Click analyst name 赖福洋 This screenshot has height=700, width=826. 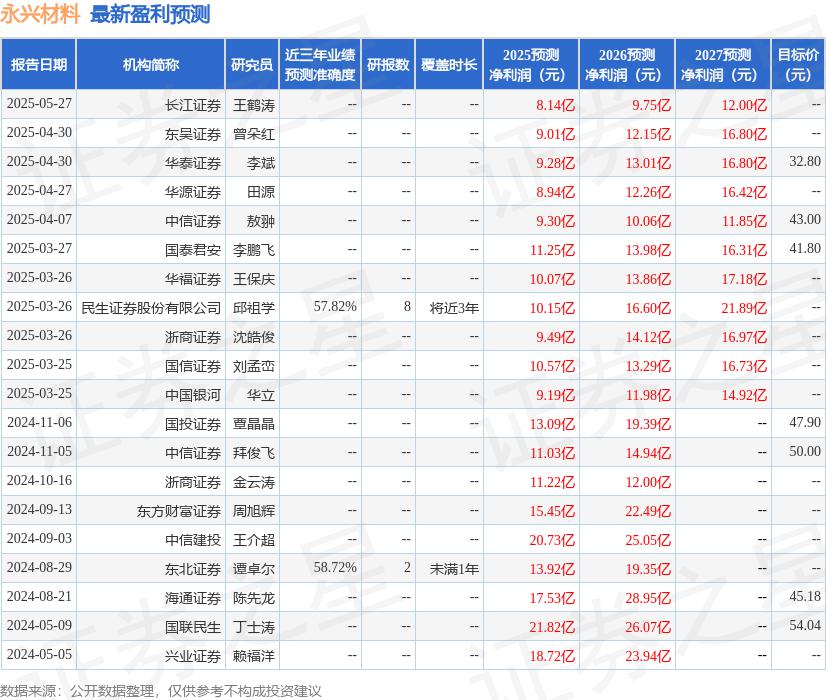tap(254, 656)
